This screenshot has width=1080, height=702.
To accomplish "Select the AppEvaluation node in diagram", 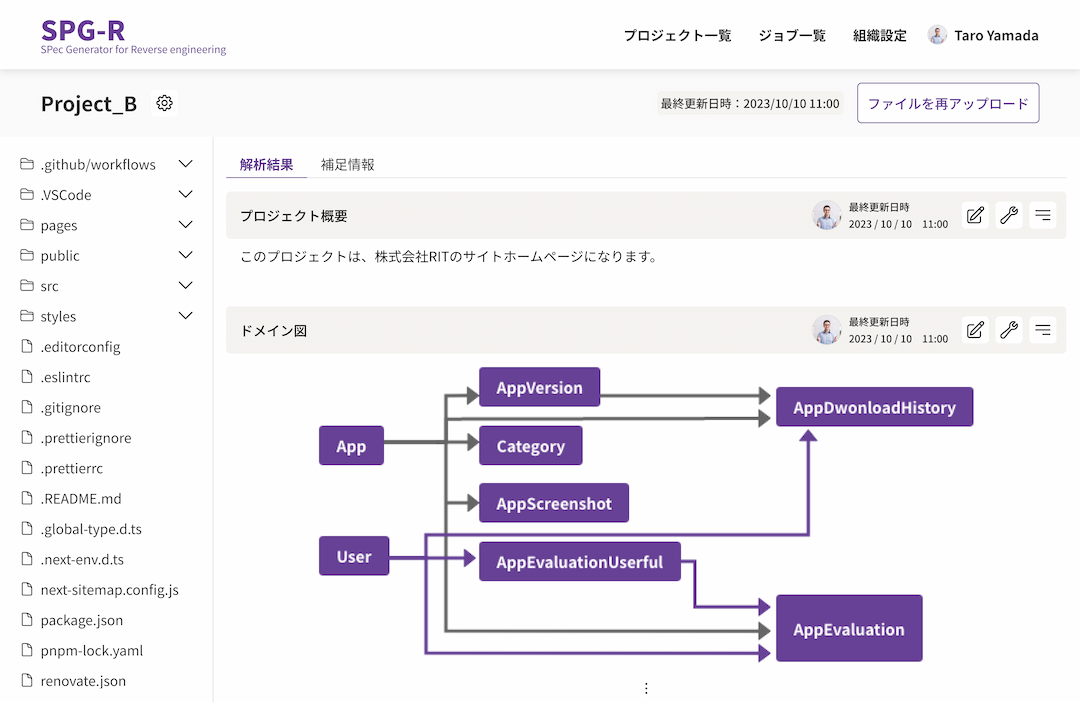I will 849,629.
